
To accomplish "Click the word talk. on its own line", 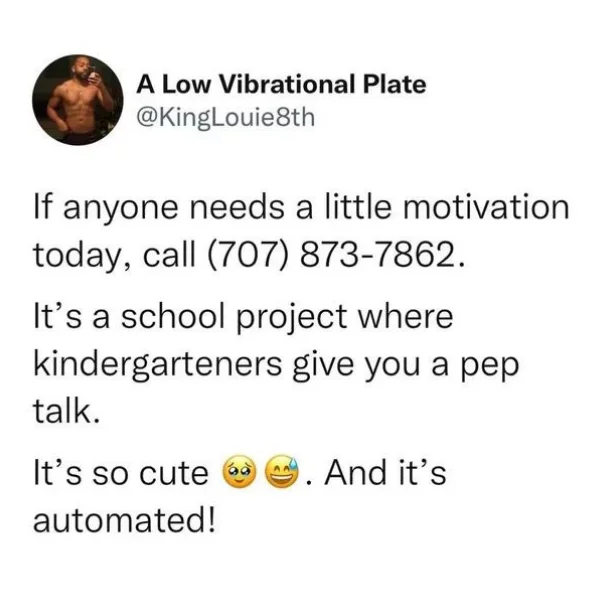I will coord(67,410).
